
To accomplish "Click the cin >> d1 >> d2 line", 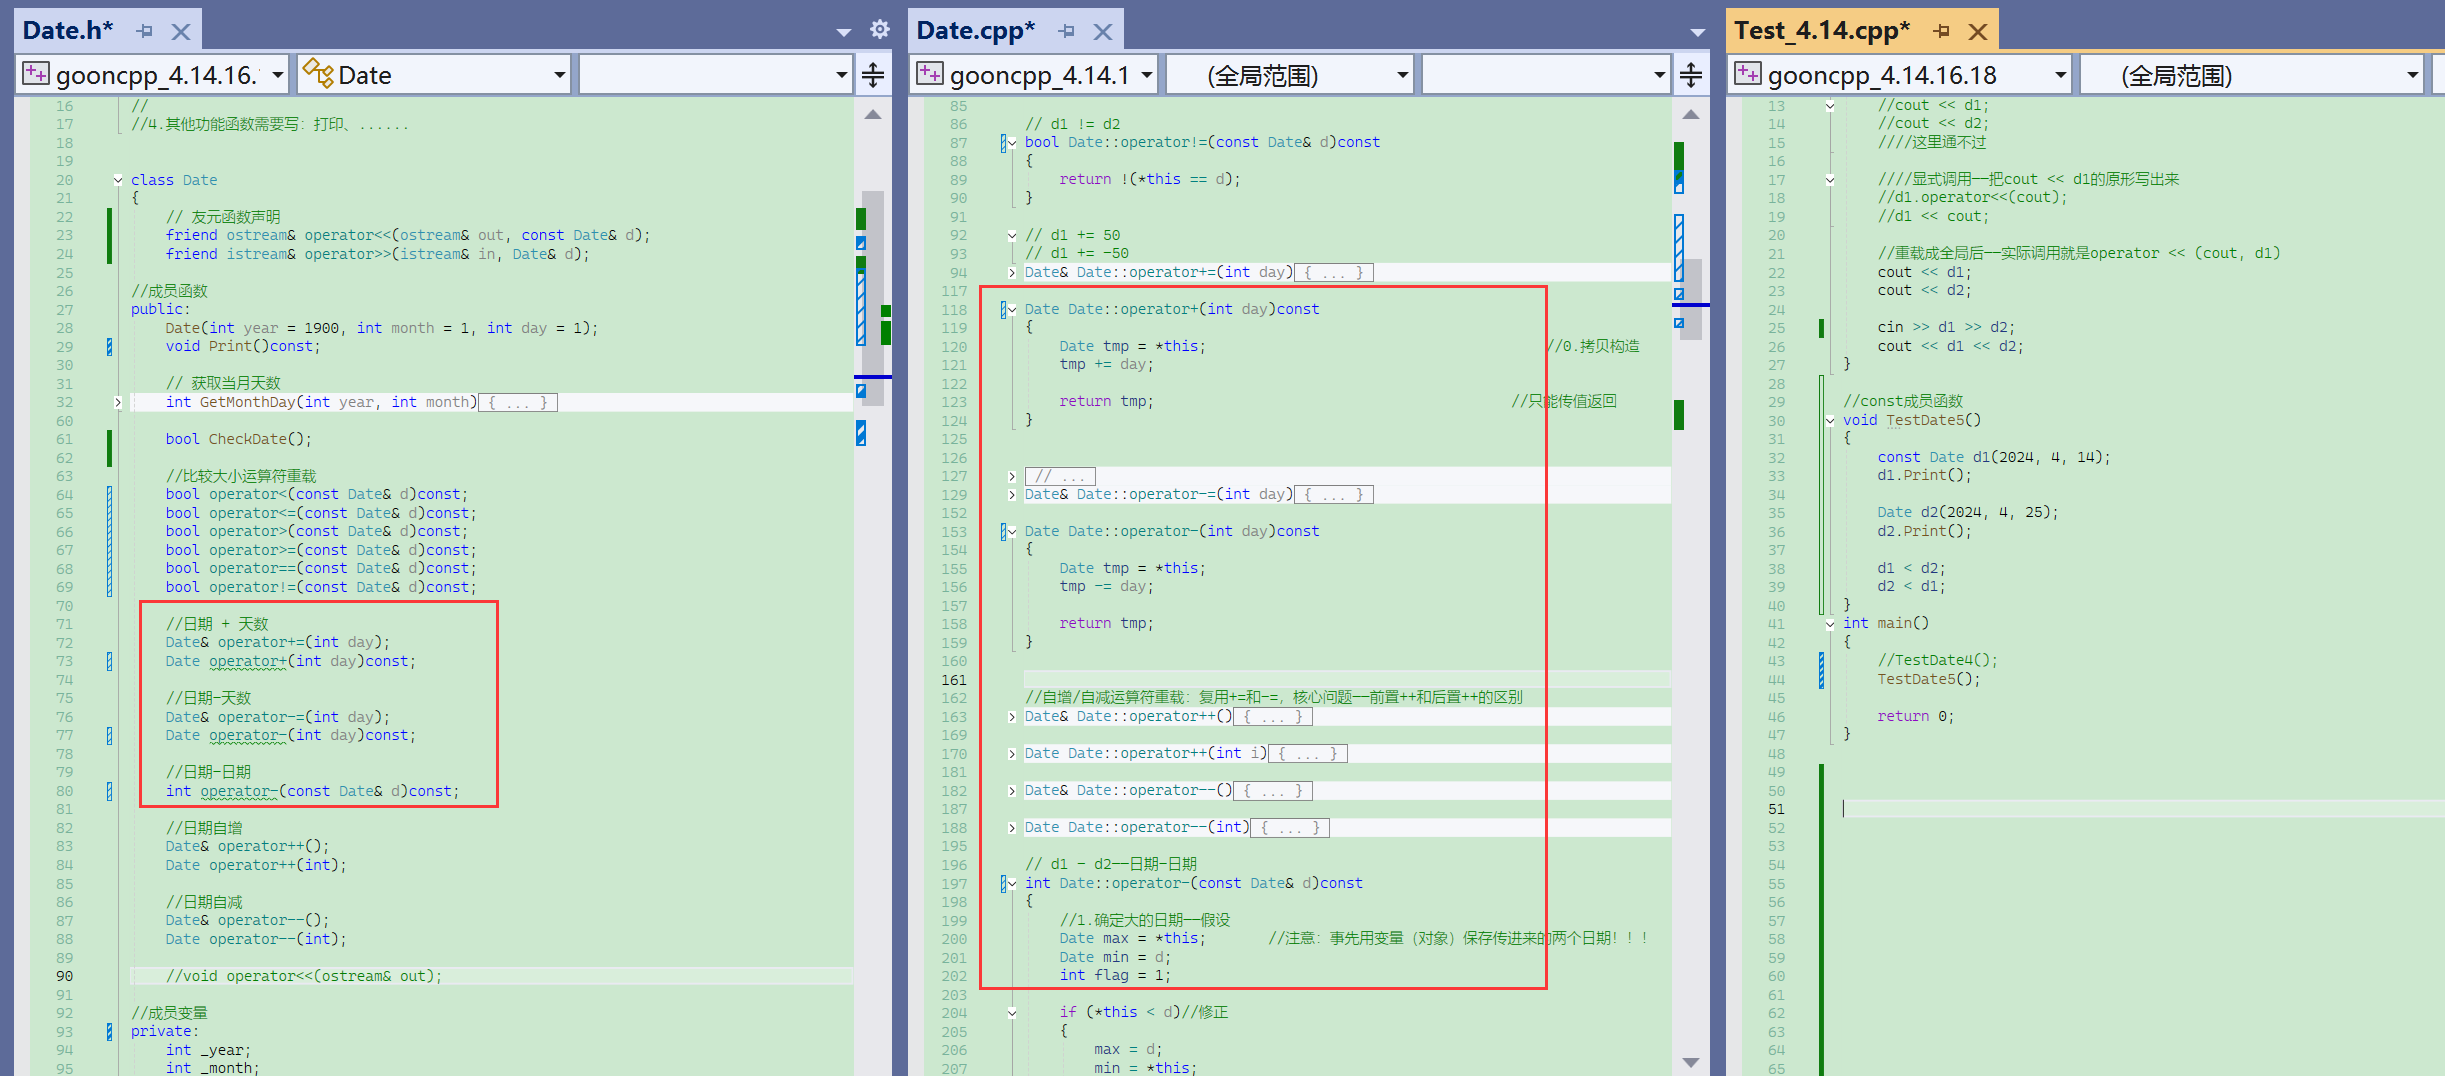I will [x=1946, y=327].
